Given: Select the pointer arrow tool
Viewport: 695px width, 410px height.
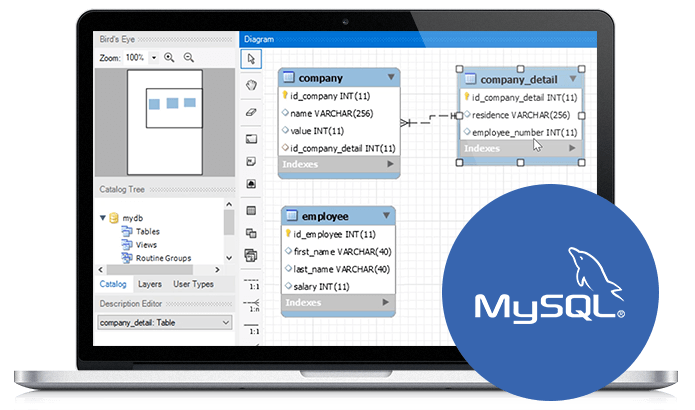Looking at the screenshot, I should click(251, 59).
